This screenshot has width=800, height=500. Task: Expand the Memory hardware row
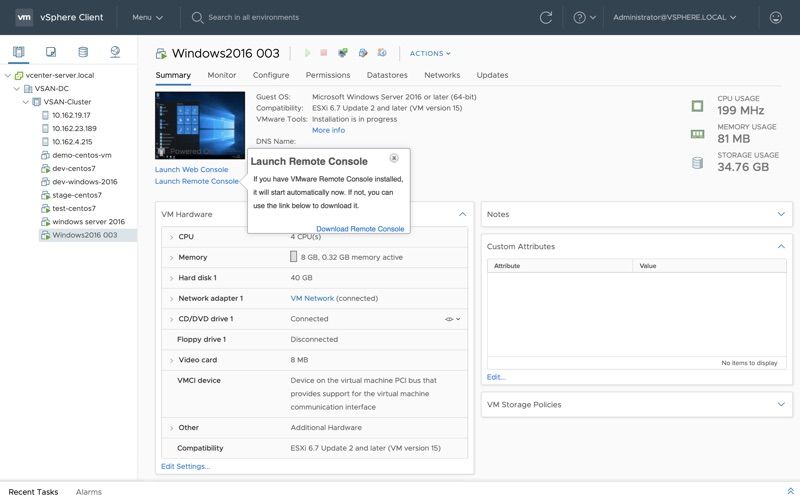click(171, 258)
